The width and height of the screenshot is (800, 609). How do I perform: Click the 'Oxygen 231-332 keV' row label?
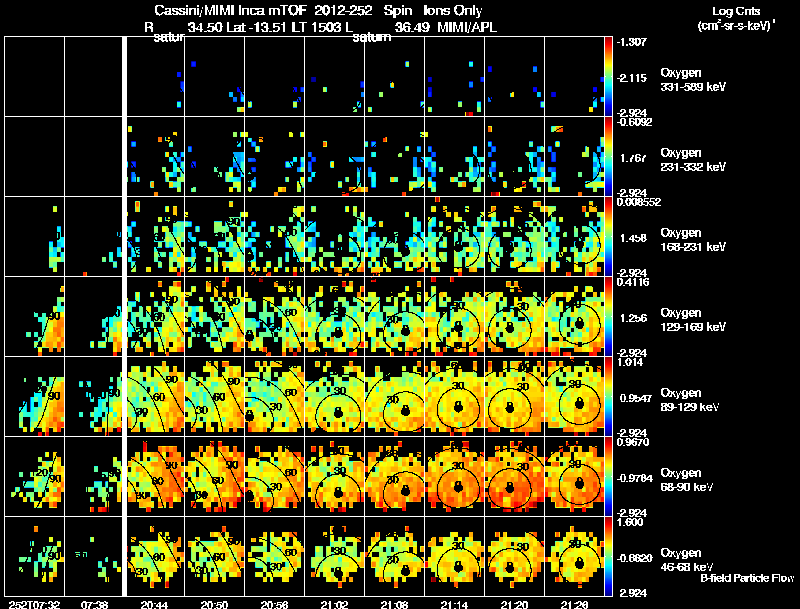(693, 160)
